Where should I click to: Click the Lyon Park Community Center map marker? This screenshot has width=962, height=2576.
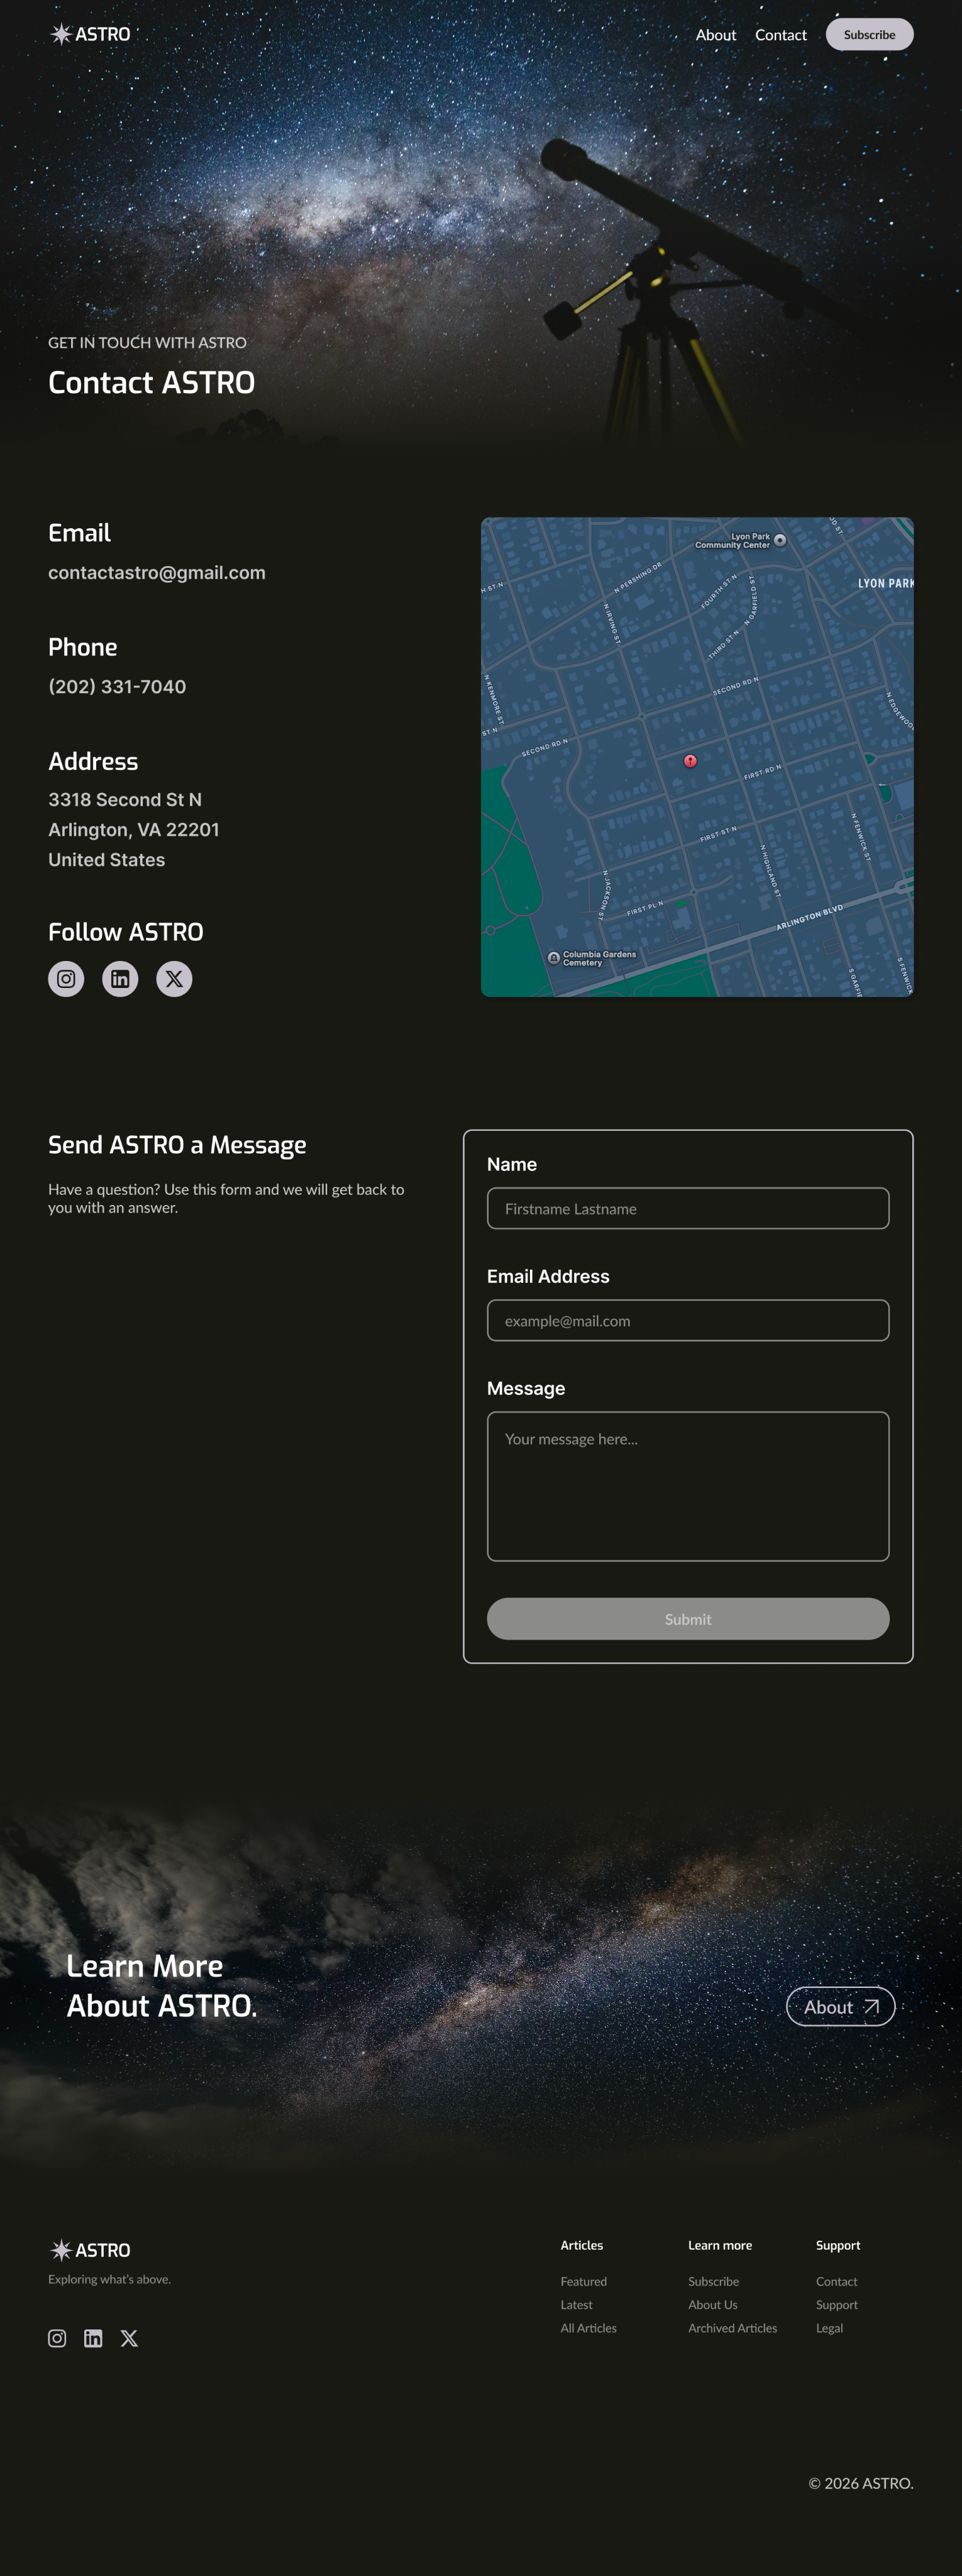pos(780,540)
